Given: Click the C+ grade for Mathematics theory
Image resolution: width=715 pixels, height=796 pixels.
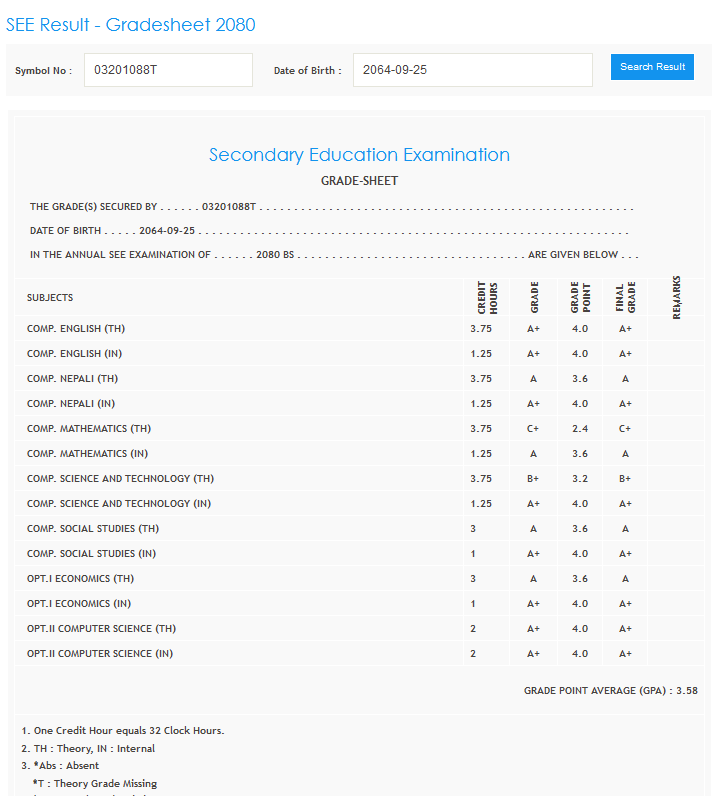Looking at the screenshot, I should pos(533,429).
